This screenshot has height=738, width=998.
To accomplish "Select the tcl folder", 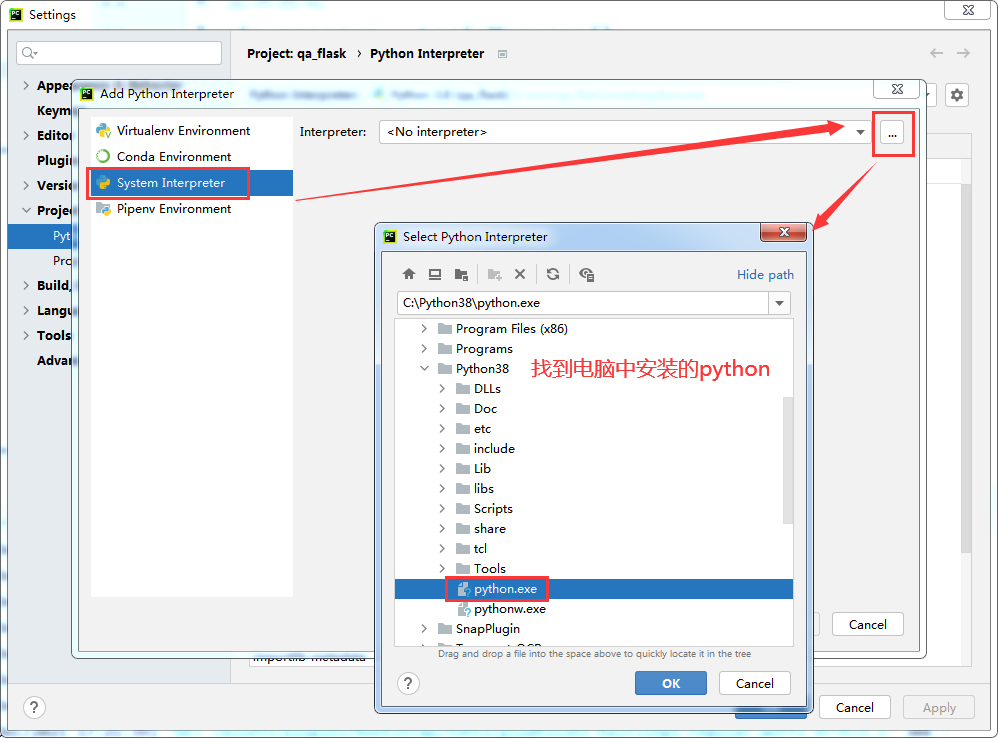I will [x=480, y=548].
